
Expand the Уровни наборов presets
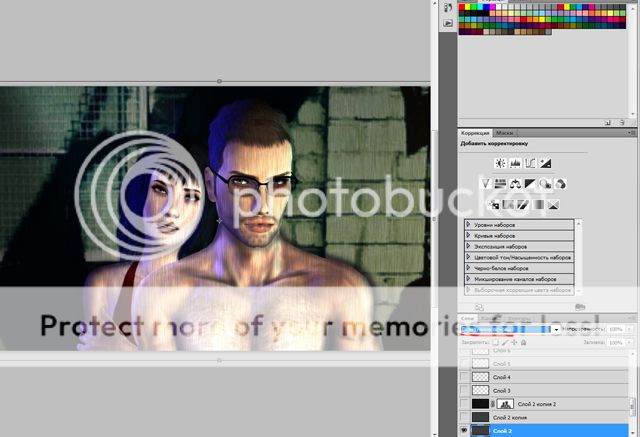tap(470, 224)
